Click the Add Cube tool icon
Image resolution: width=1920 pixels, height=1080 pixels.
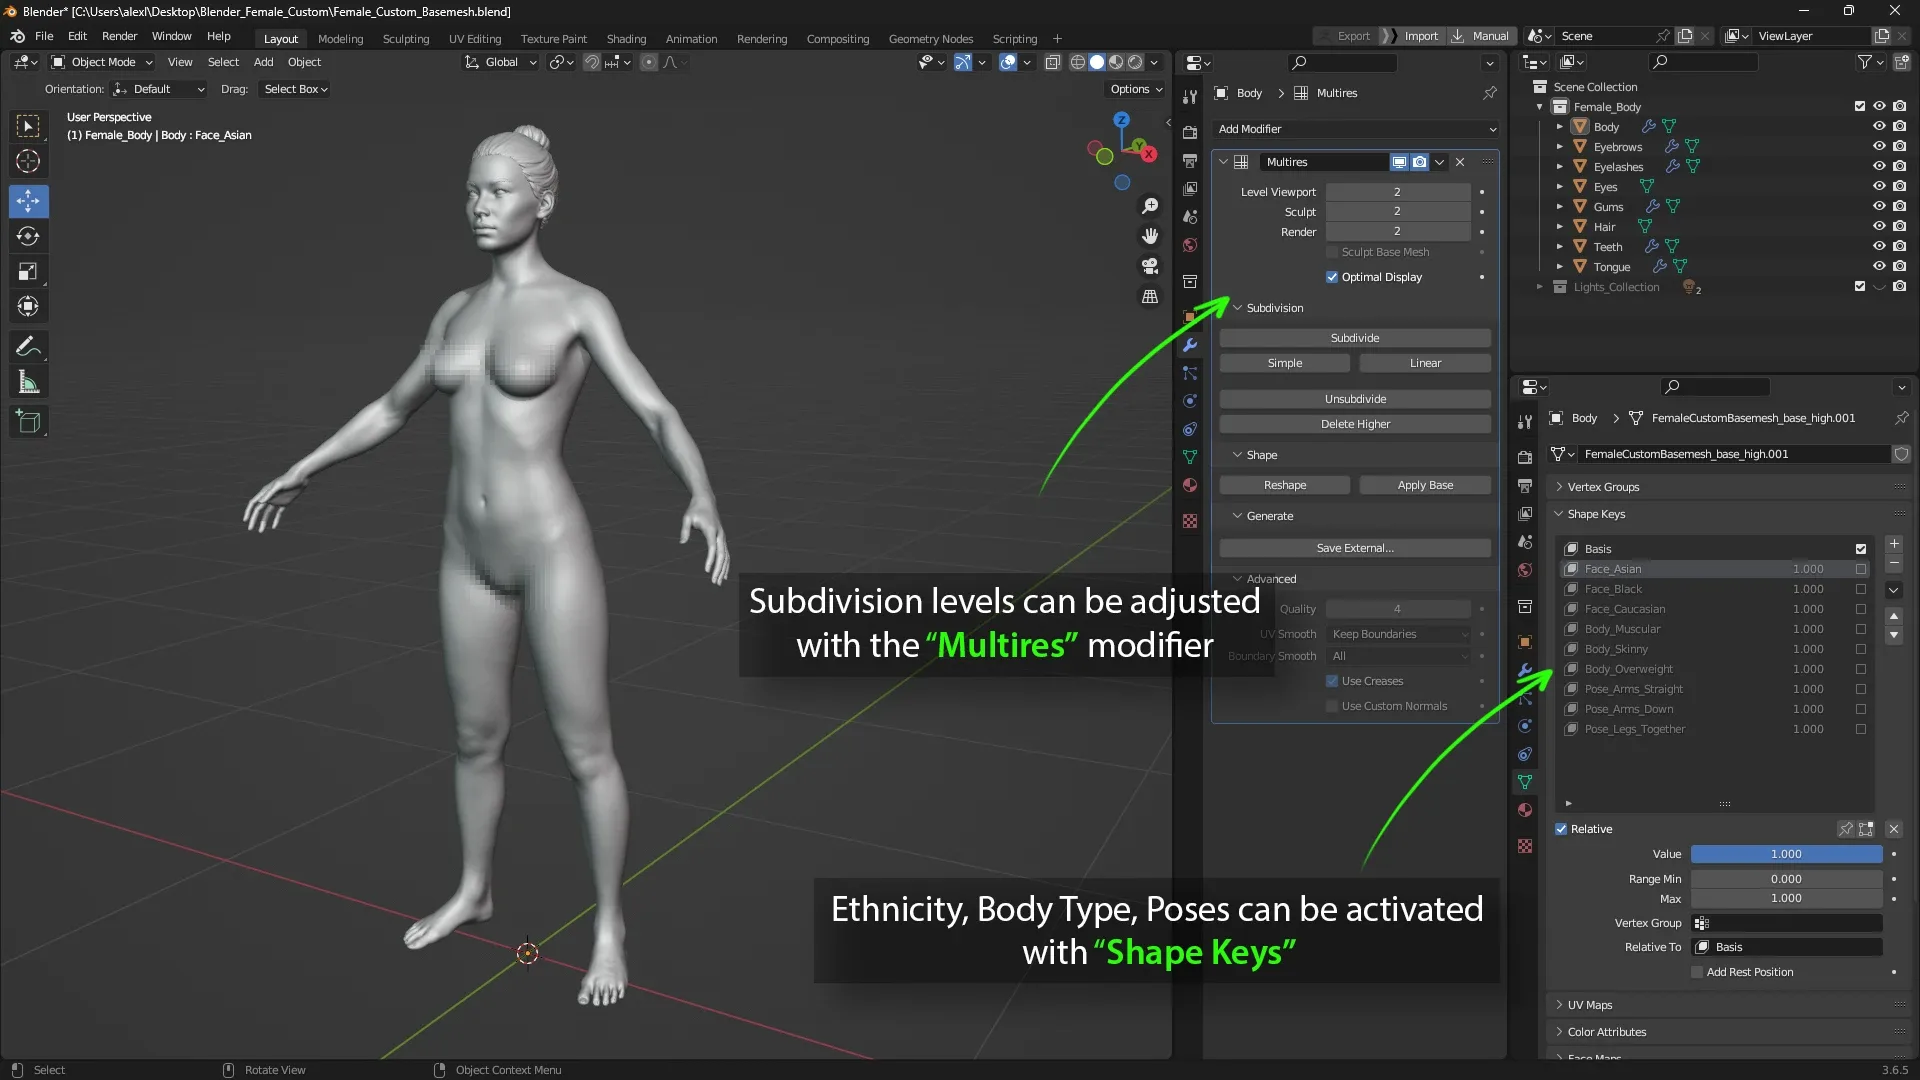(28, 422)
